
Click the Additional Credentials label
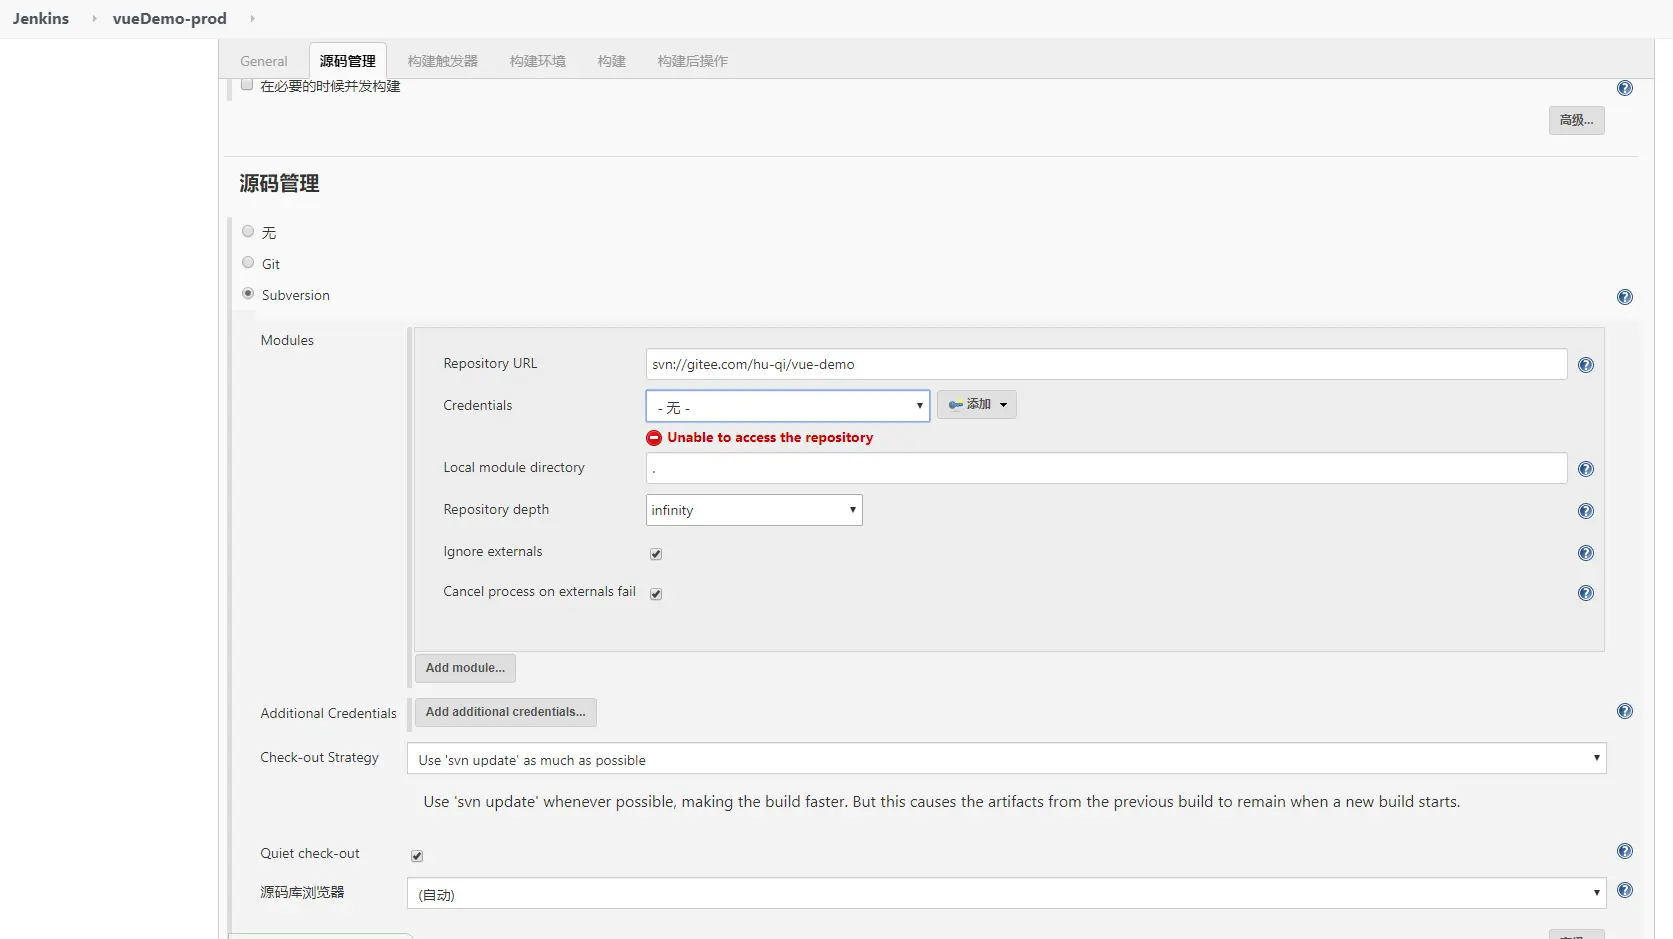[x=329, y=713]
